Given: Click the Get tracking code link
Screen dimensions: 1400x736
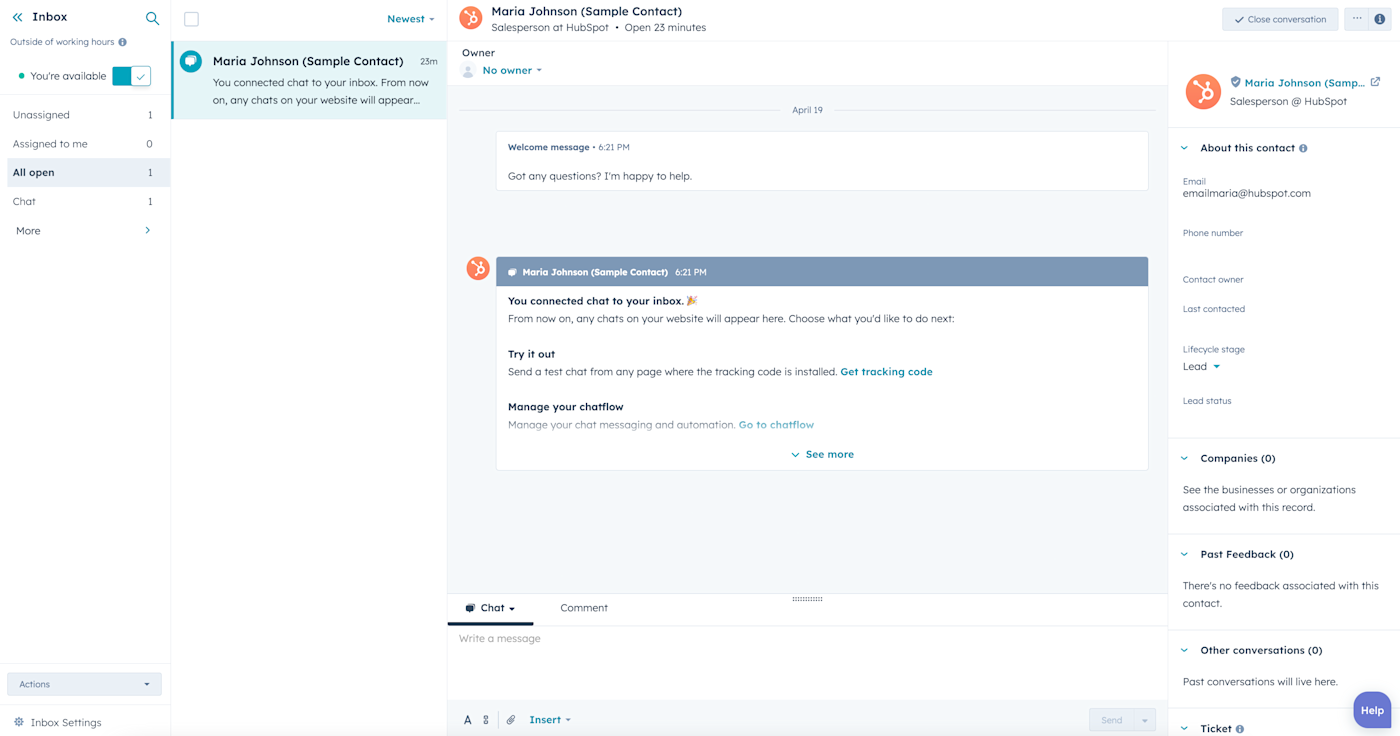Looking at the screenshot, I should point(886,372).
